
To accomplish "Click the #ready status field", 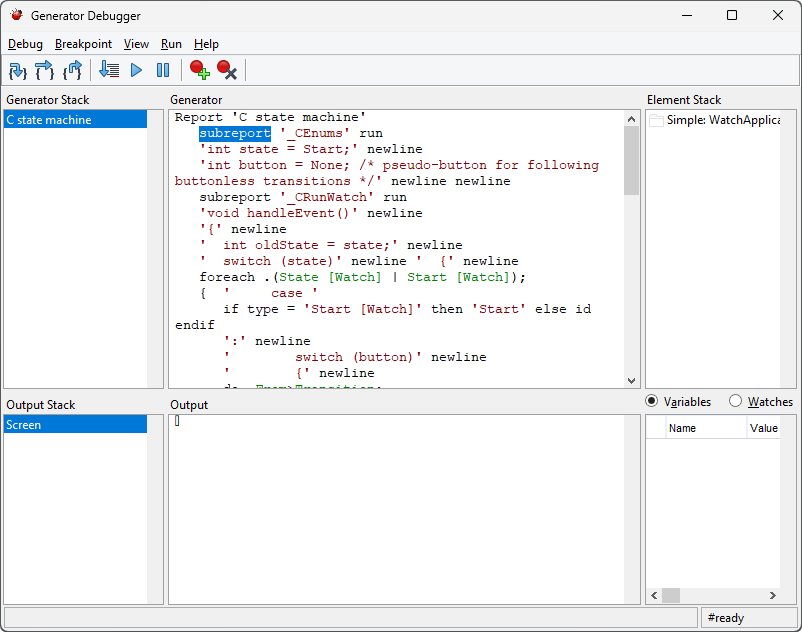I will pos(749,617).
